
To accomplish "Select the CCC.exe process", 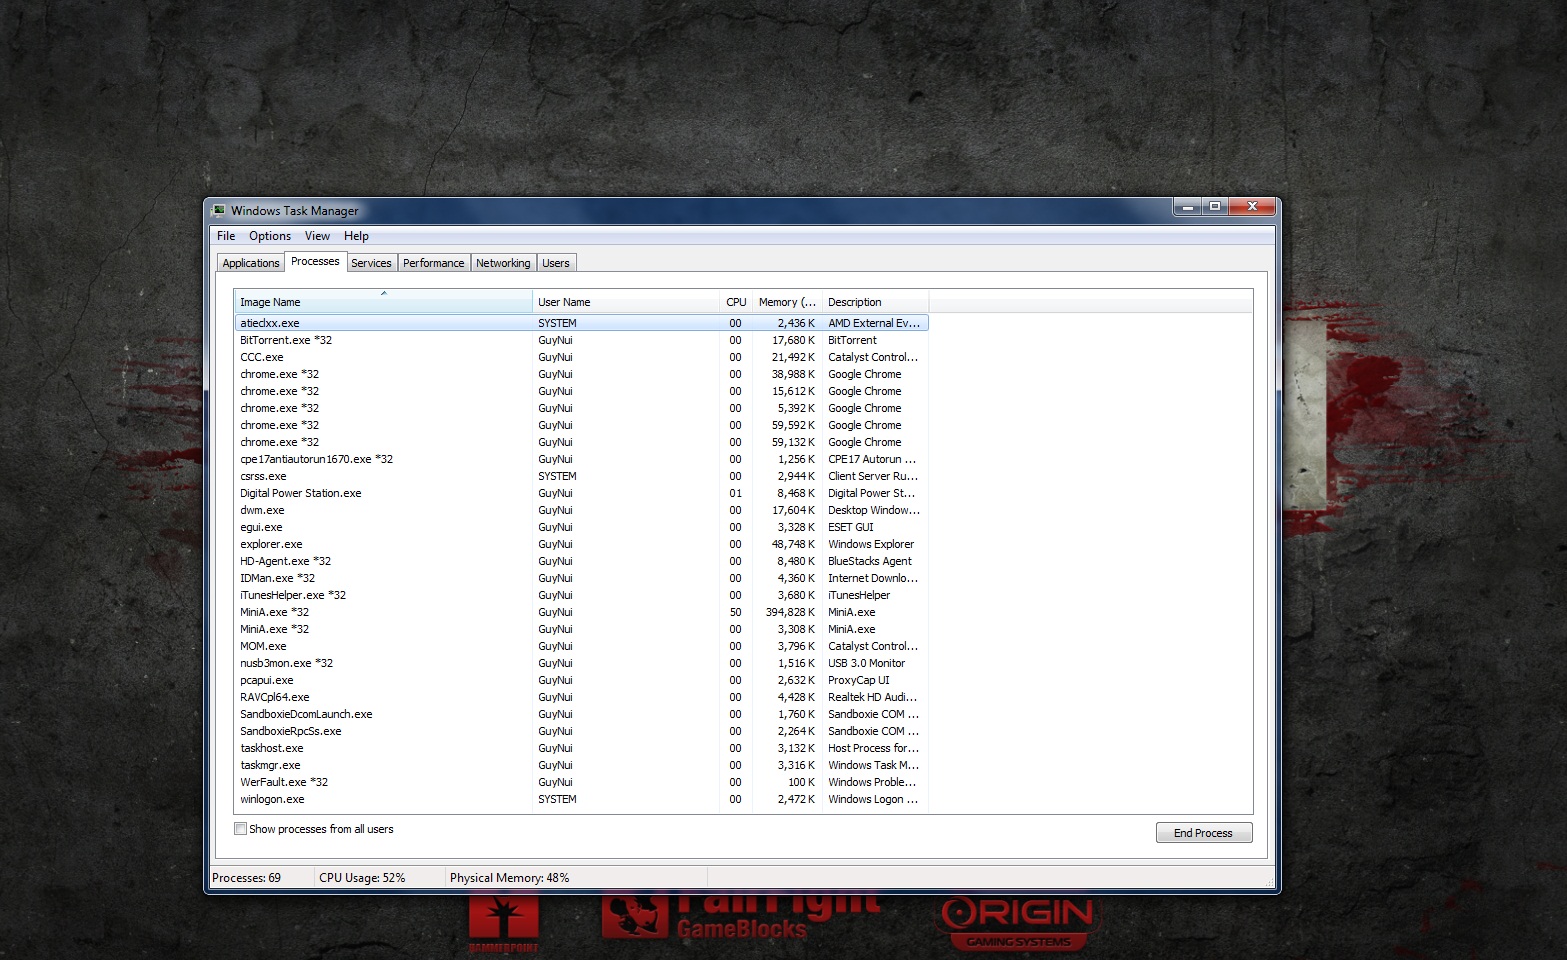I will pyautogui.click(x=582, y=357).
